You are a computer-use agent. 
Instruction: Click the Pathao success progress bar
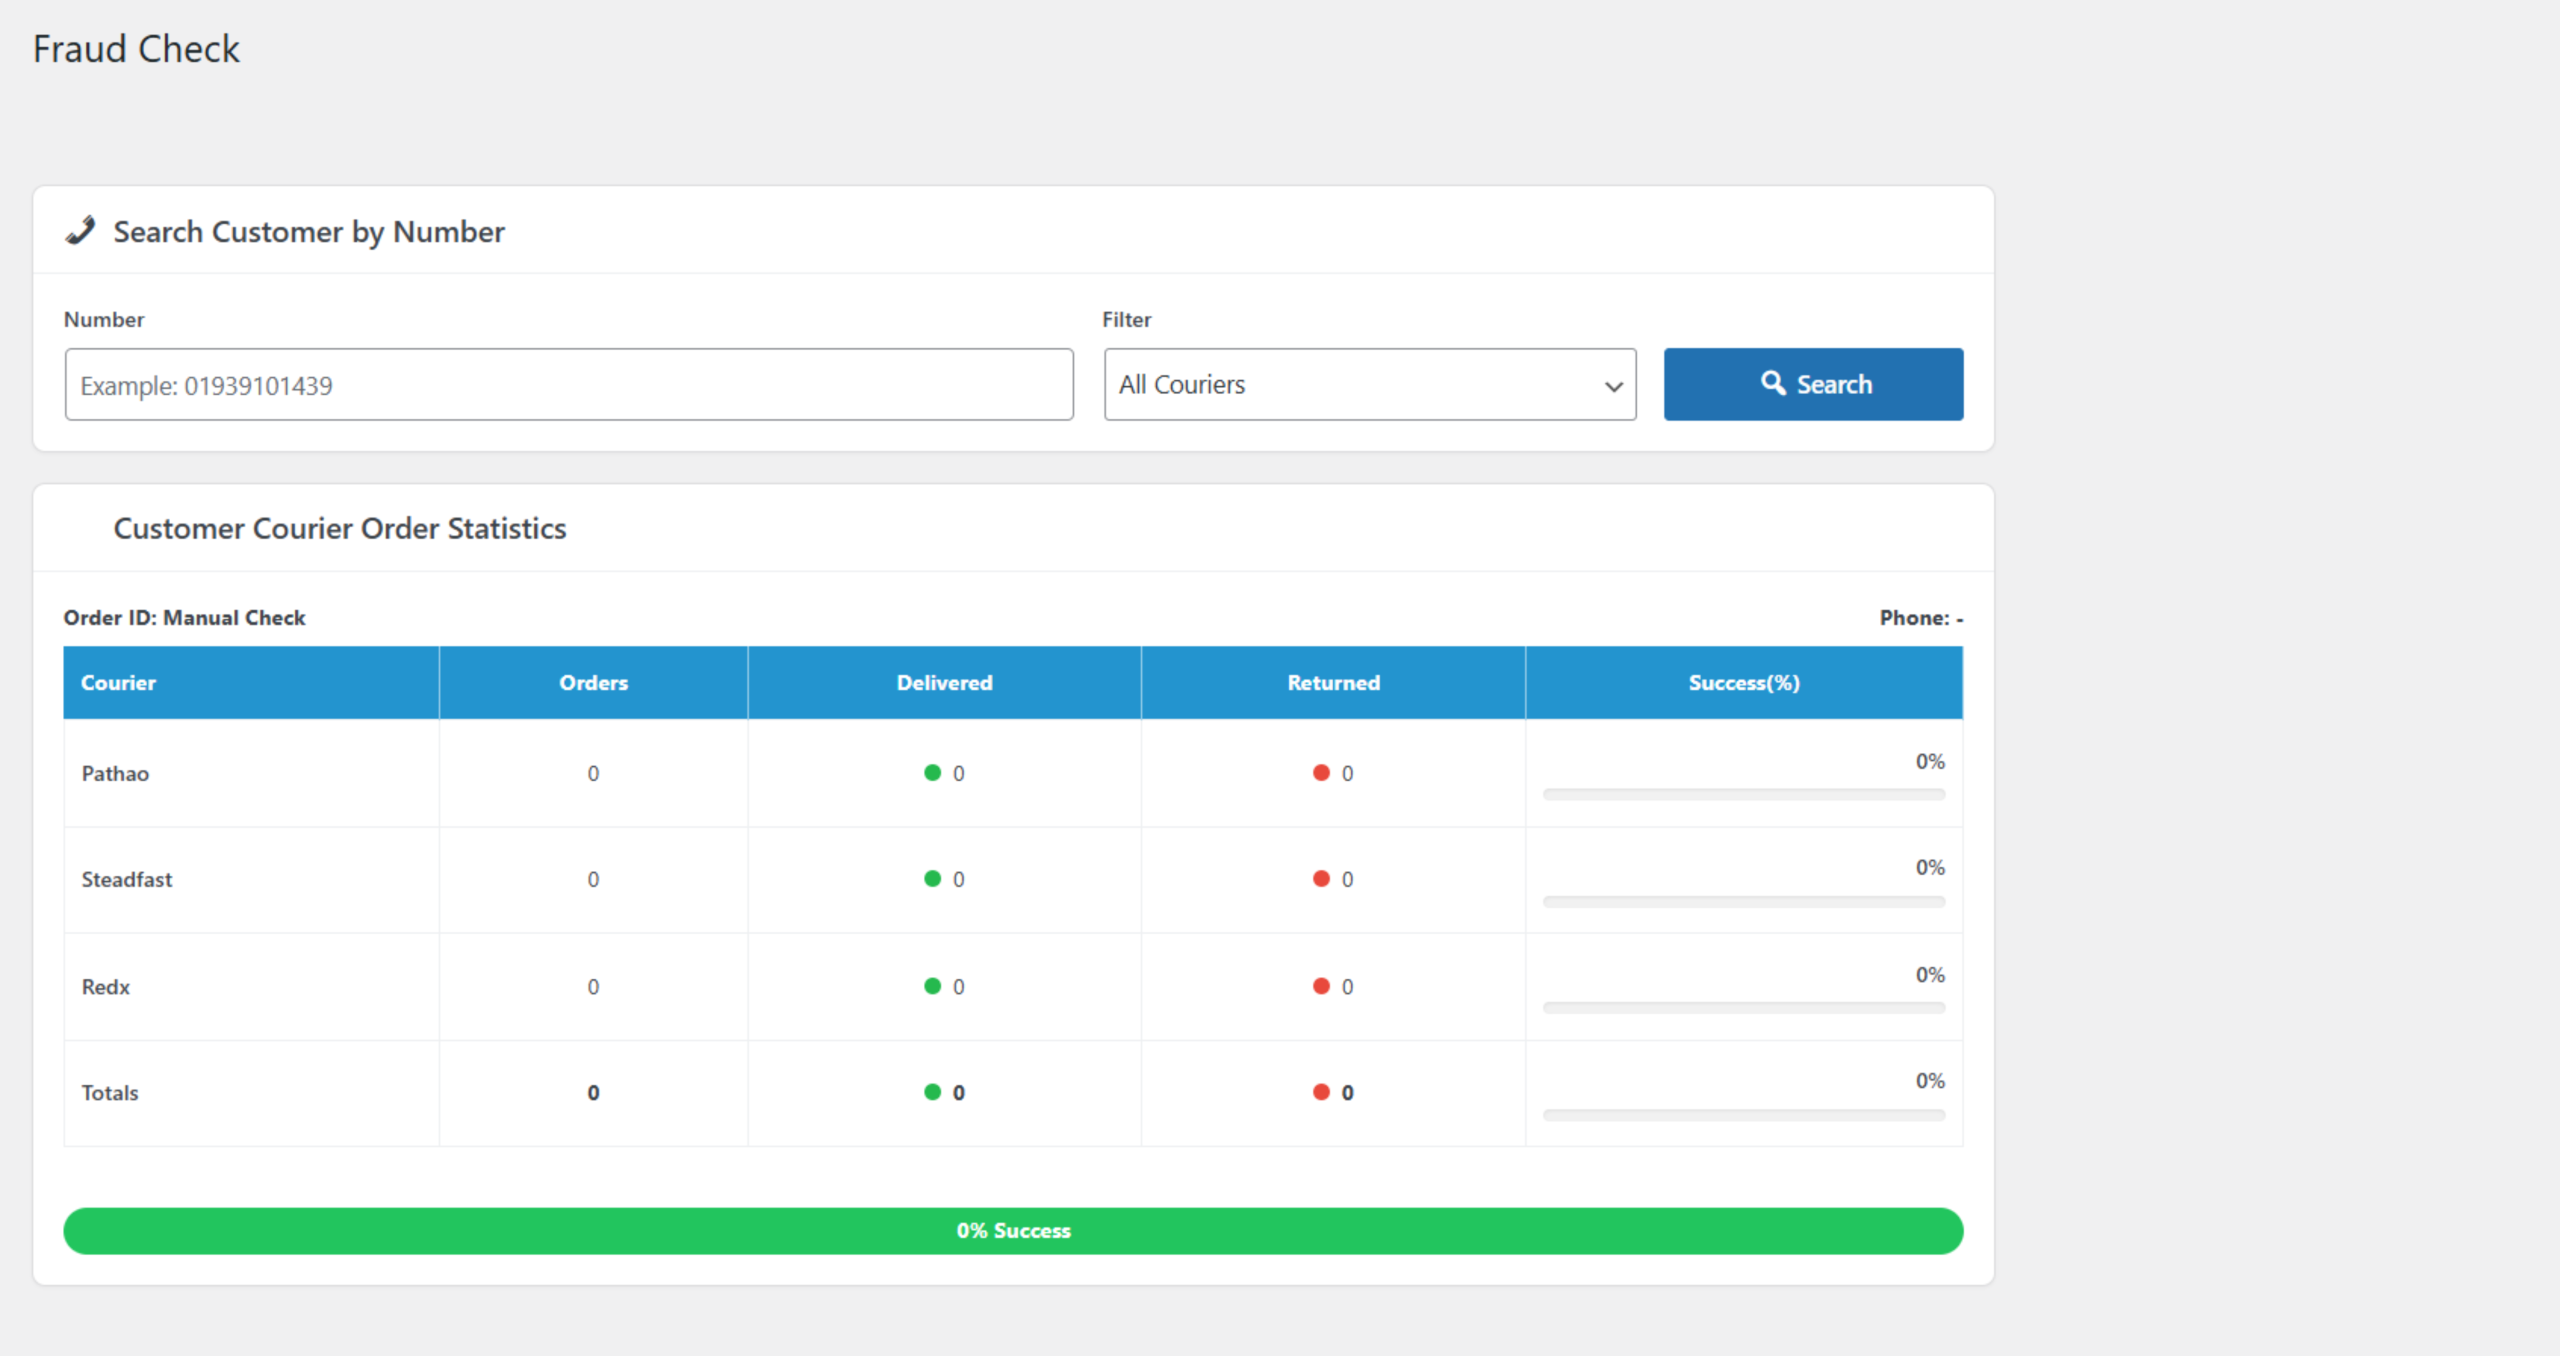1744,795
